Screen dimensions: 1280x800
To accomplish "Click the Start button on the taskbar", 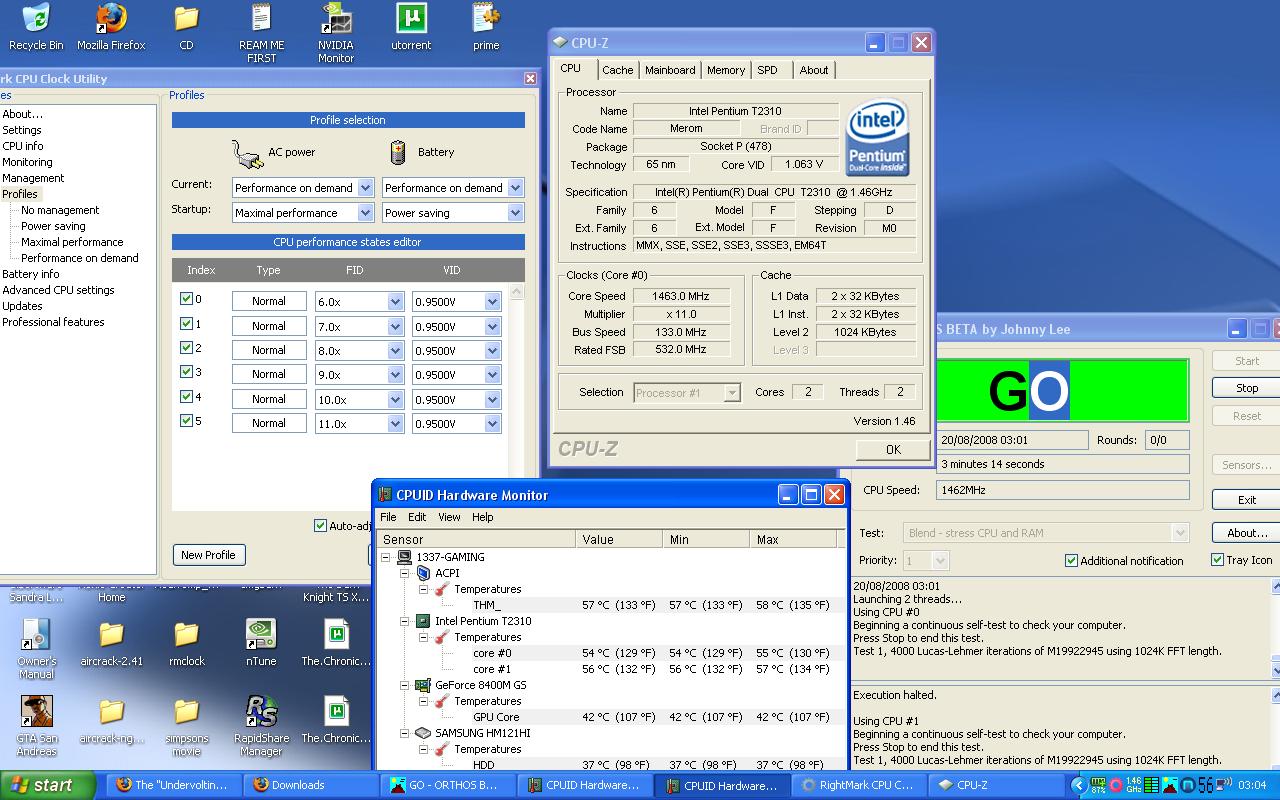I will point(48,785).
